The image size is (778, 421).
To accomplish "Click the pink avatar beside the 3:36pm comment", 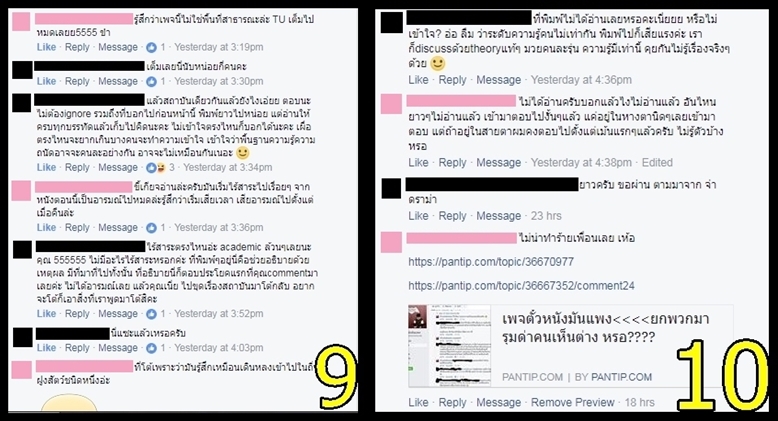I will (x=21, y=191).
